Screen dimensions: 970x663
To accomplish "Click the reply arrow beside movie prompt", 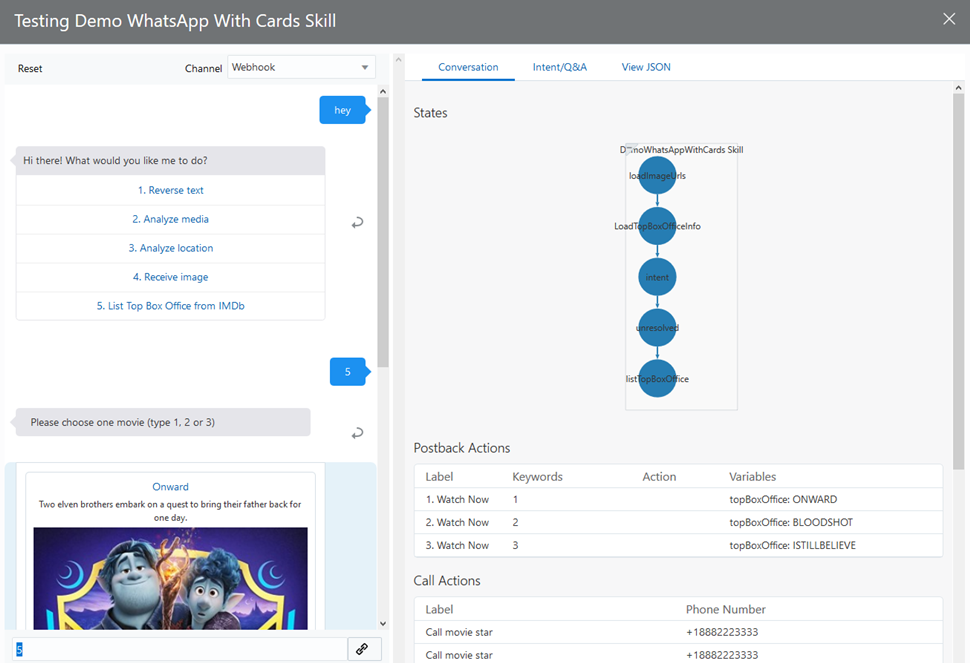I will click(x=357, y=433).
